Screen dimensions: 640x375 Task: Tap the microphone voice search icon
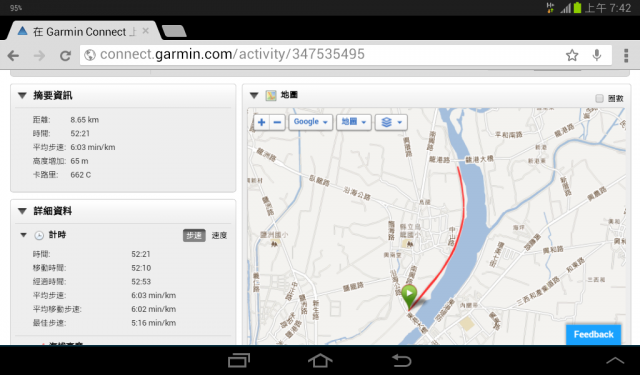(597, 55)
